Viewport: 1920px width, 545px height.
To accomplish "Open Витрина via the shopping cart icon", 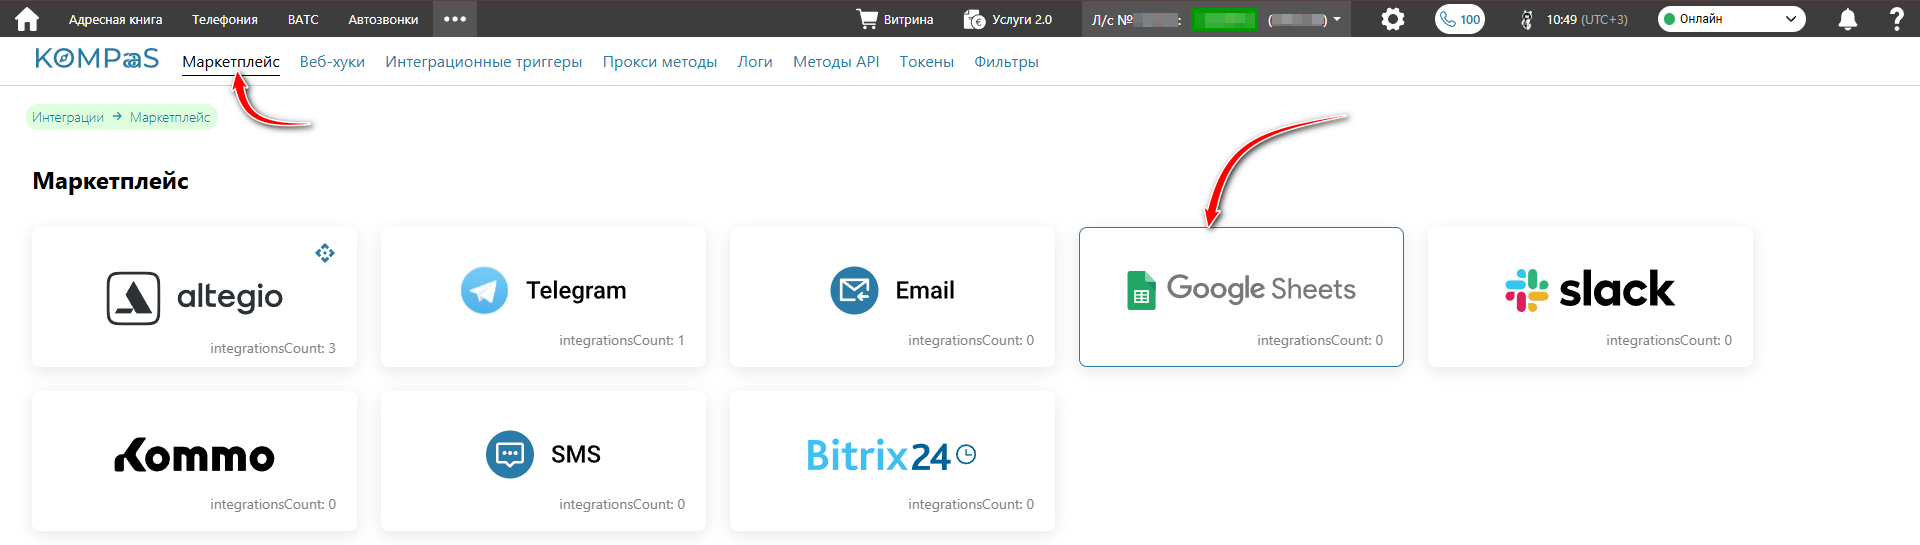I will pos(867,19).
